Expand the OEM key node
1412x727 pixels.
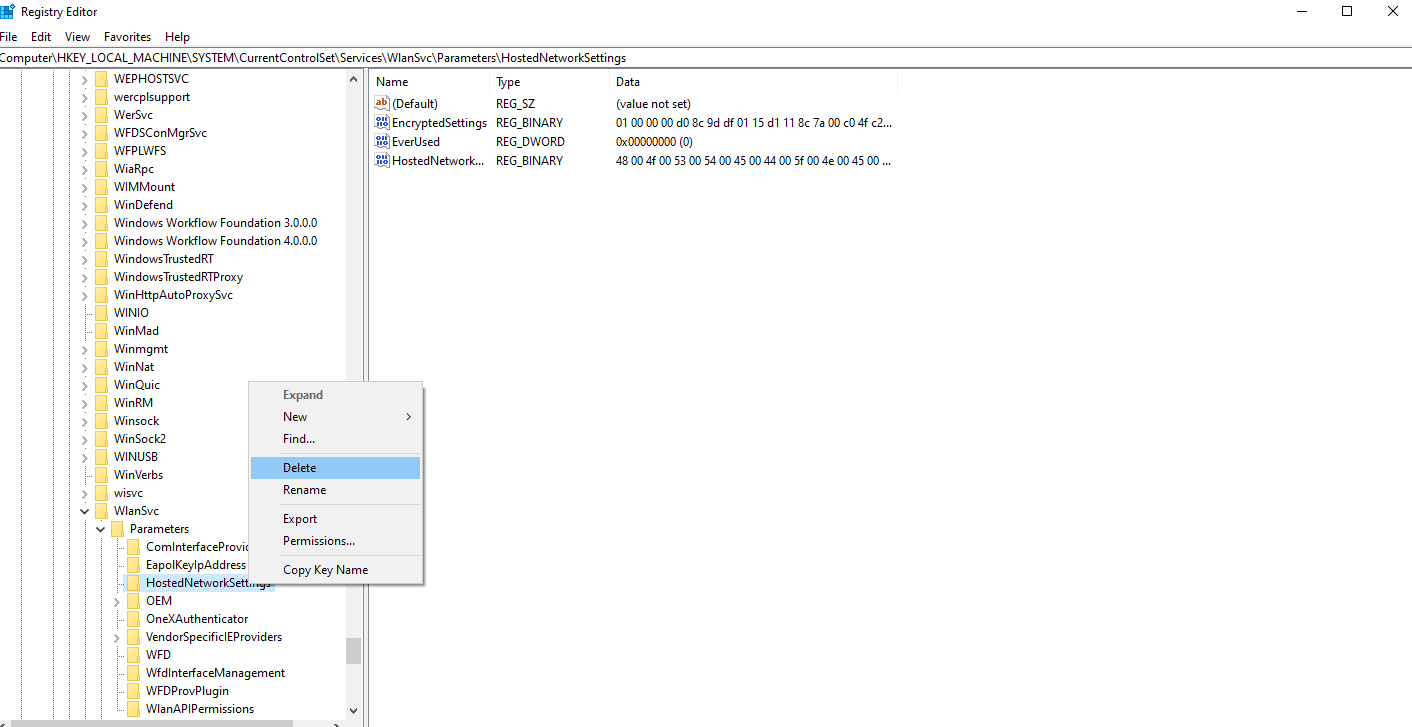click(x=117, y=600)
